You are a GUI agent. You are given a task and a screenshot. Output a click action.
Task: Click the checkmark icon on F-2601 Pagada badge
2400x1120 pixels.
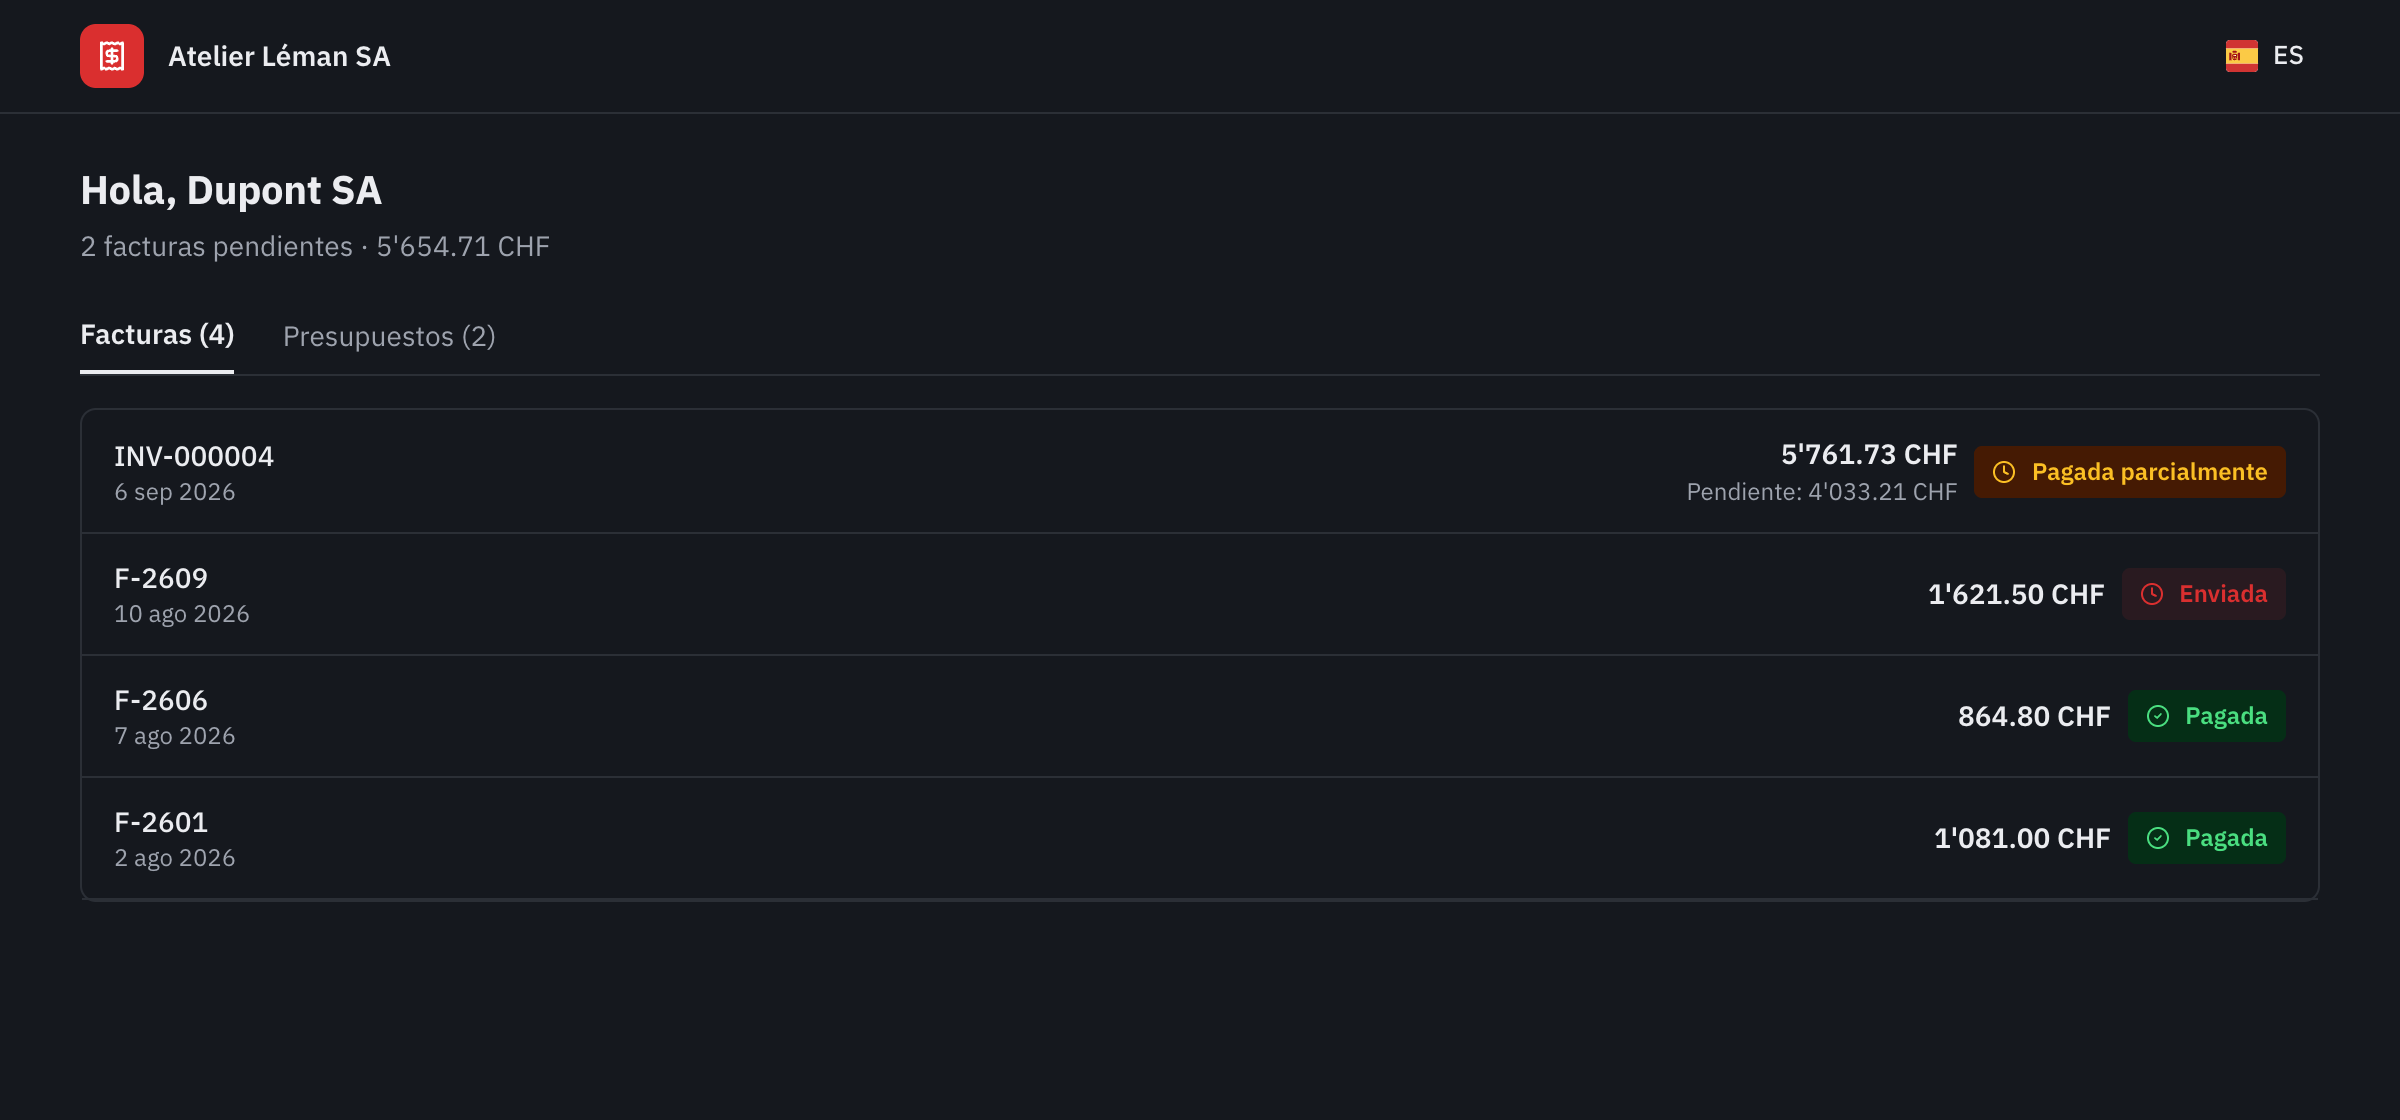(x=2158, y=838)
